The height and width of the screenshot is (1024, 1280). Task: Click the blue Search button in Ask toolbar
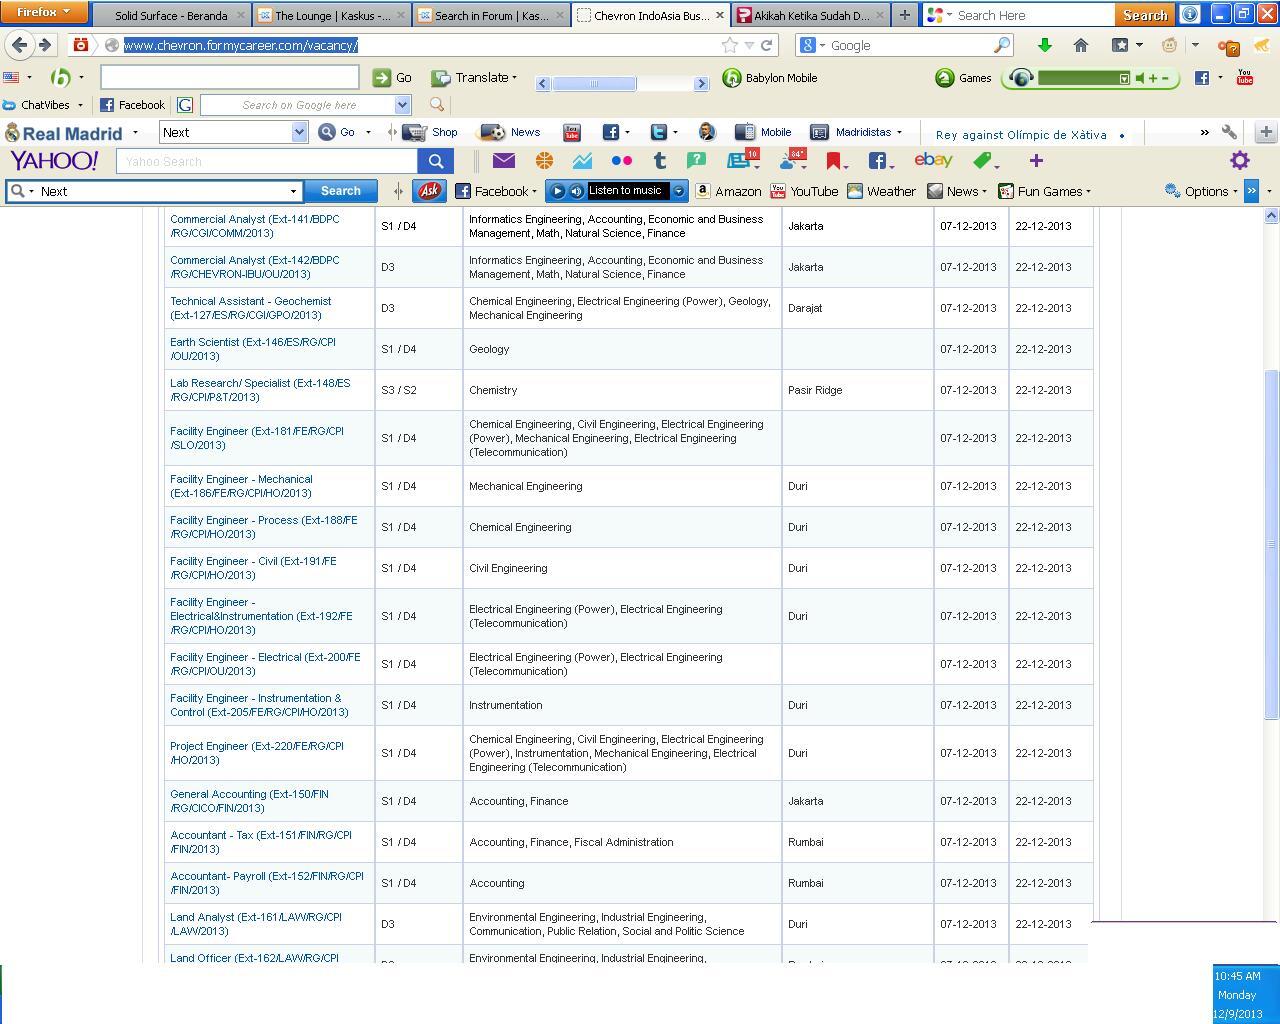point(340,191)
